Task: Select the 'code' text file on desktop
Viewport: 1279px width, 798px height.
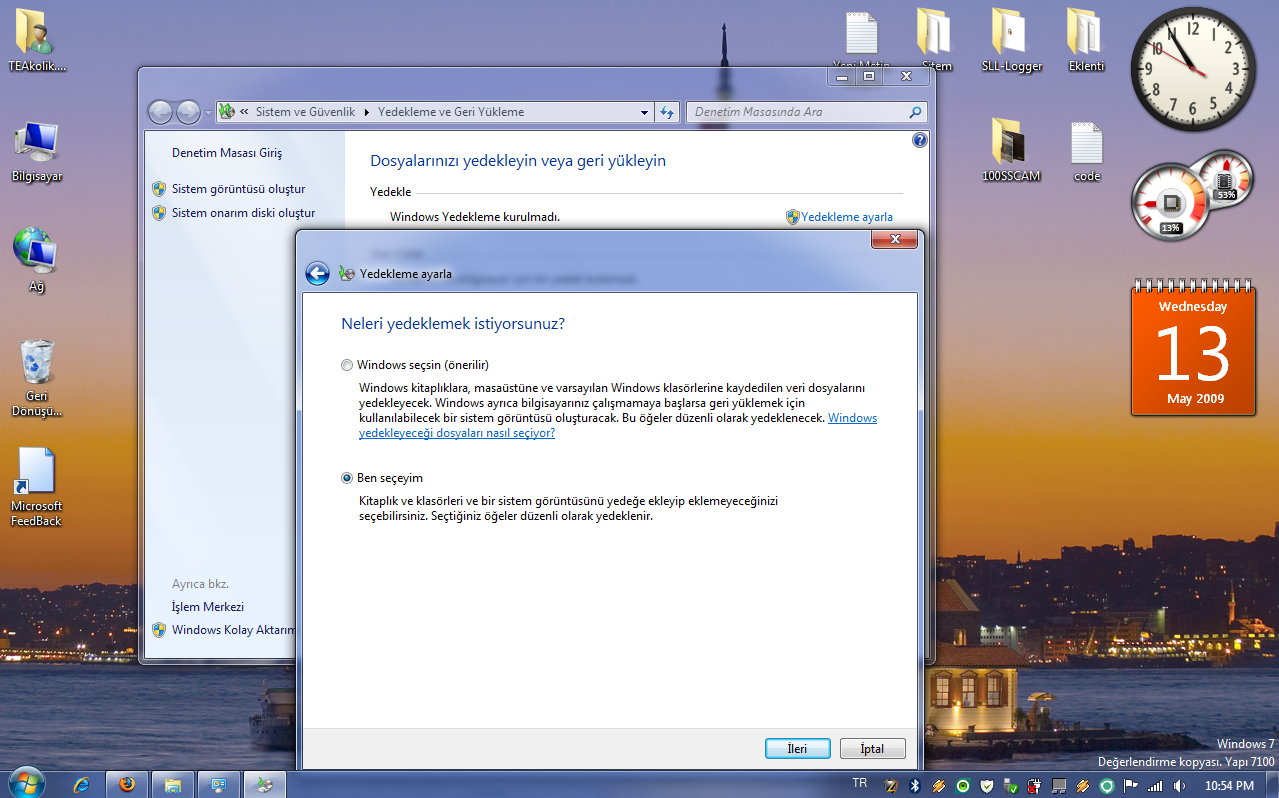Action: [x=1087, y=150]
